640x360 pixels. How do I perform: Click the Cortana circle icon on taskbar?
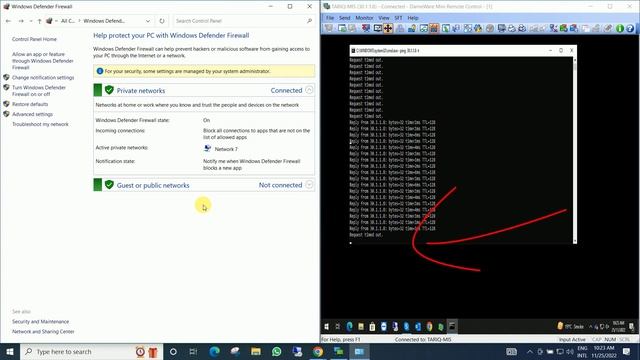173,351
